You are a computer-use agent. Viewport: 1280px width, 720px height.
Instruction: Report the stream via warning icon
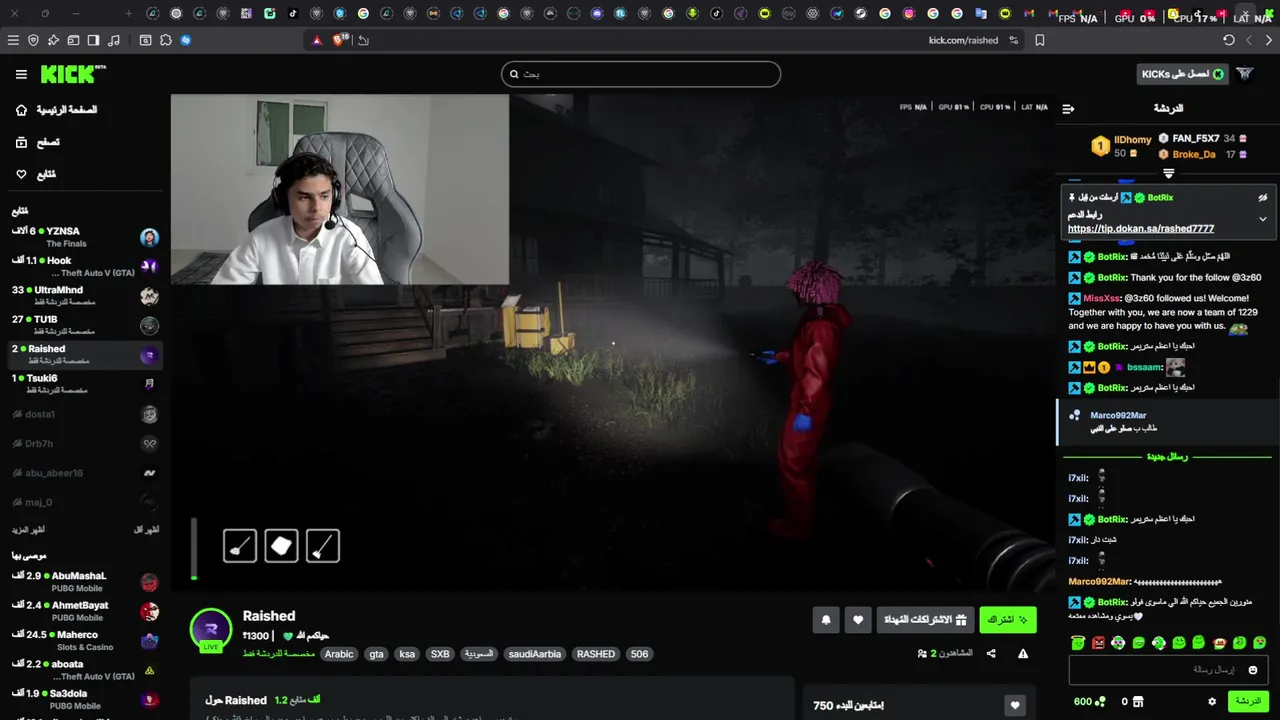(x=1023, y=654)
